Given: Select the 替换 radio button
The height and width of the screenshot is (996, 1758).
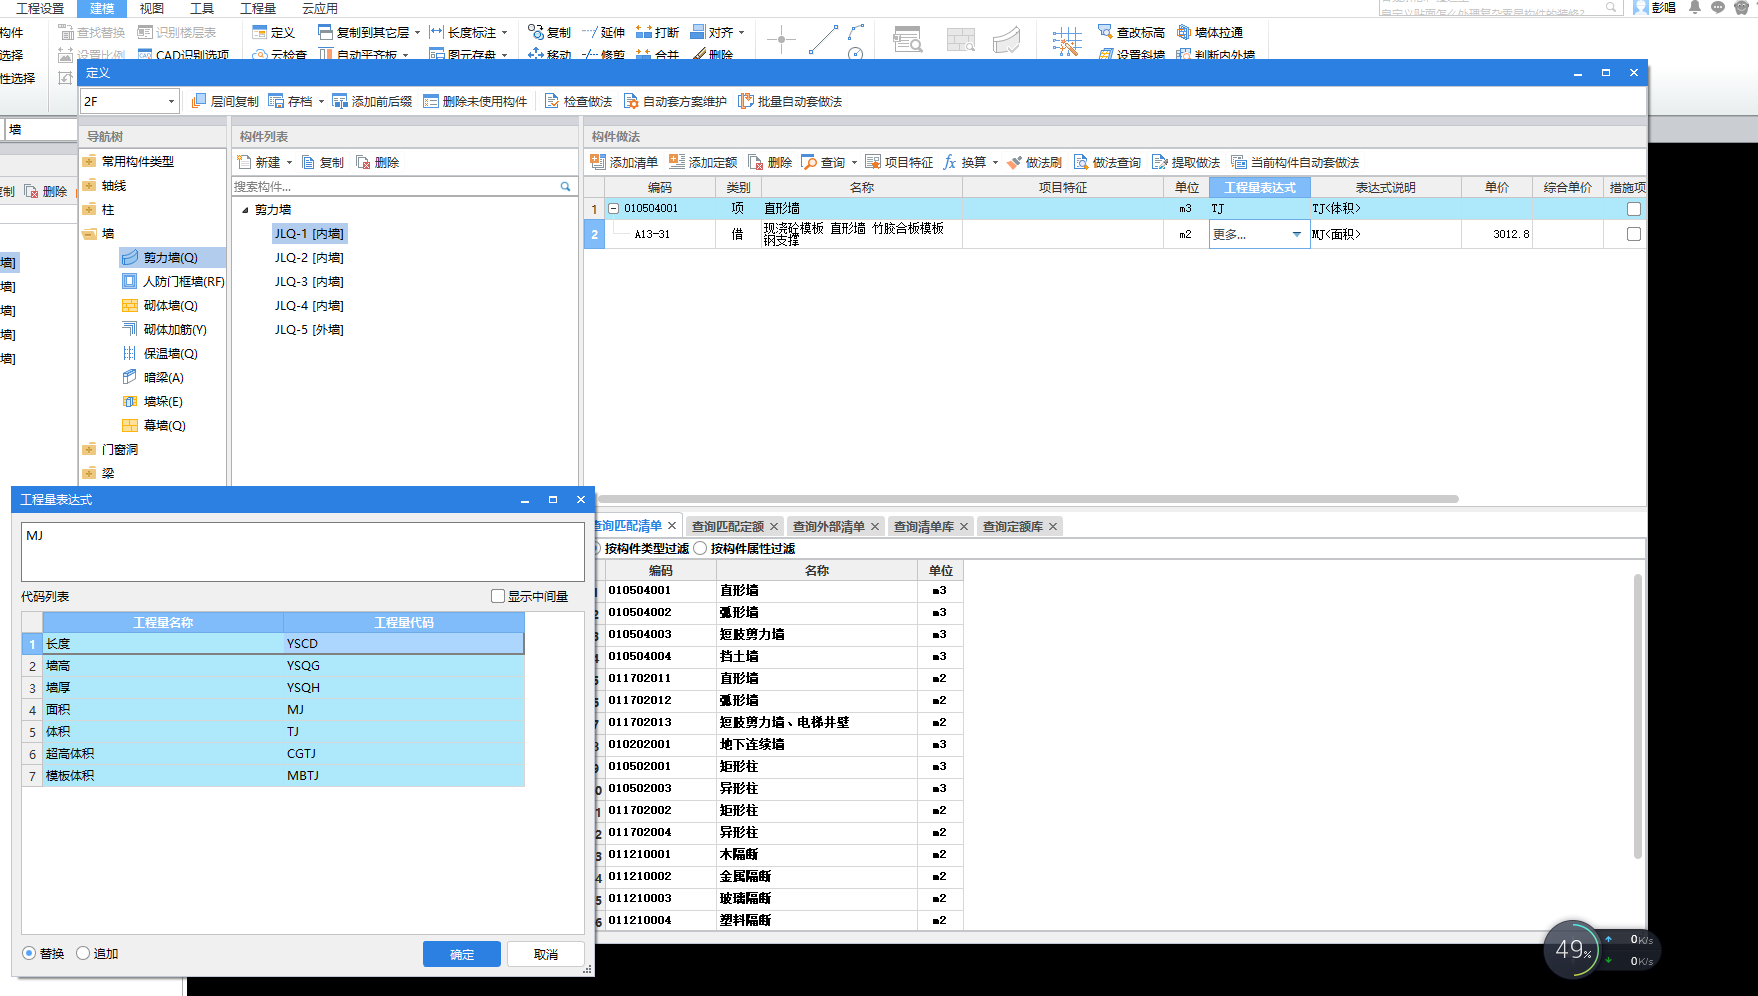Looking at the screenshot, I should (x=29, y=953).
